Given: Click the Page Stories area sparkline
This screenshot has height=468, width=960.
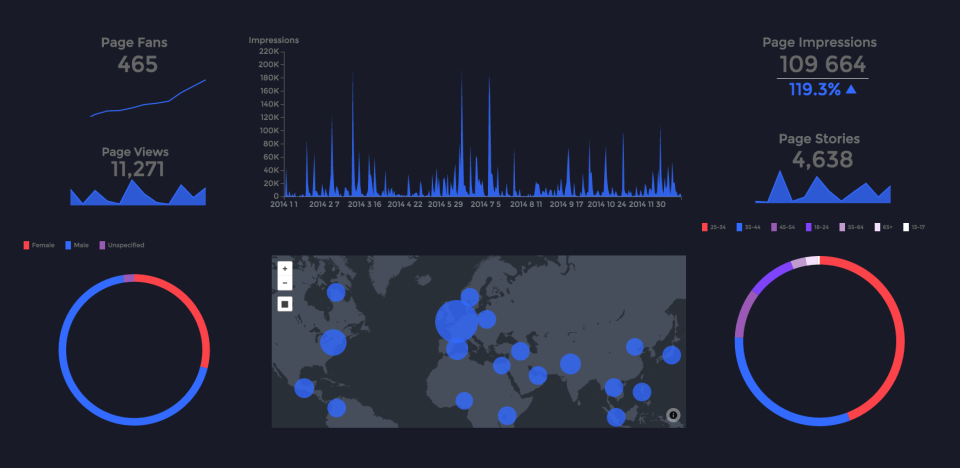Looking at the screenshot, I should click(x=823, y=187).
